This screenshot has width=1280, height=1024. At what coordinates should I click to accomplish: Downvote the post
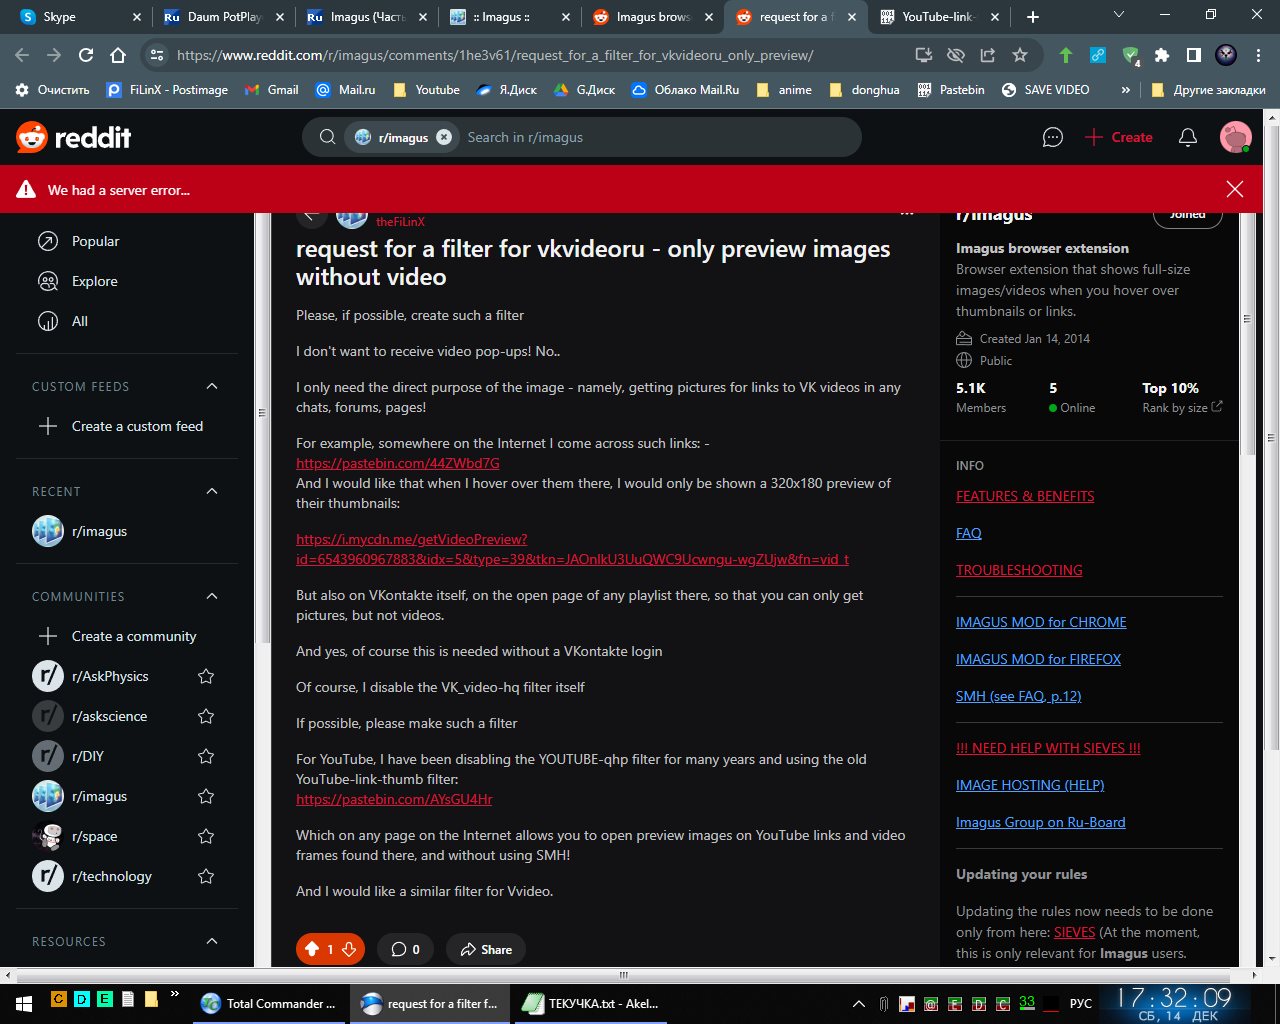coord(349,949)
